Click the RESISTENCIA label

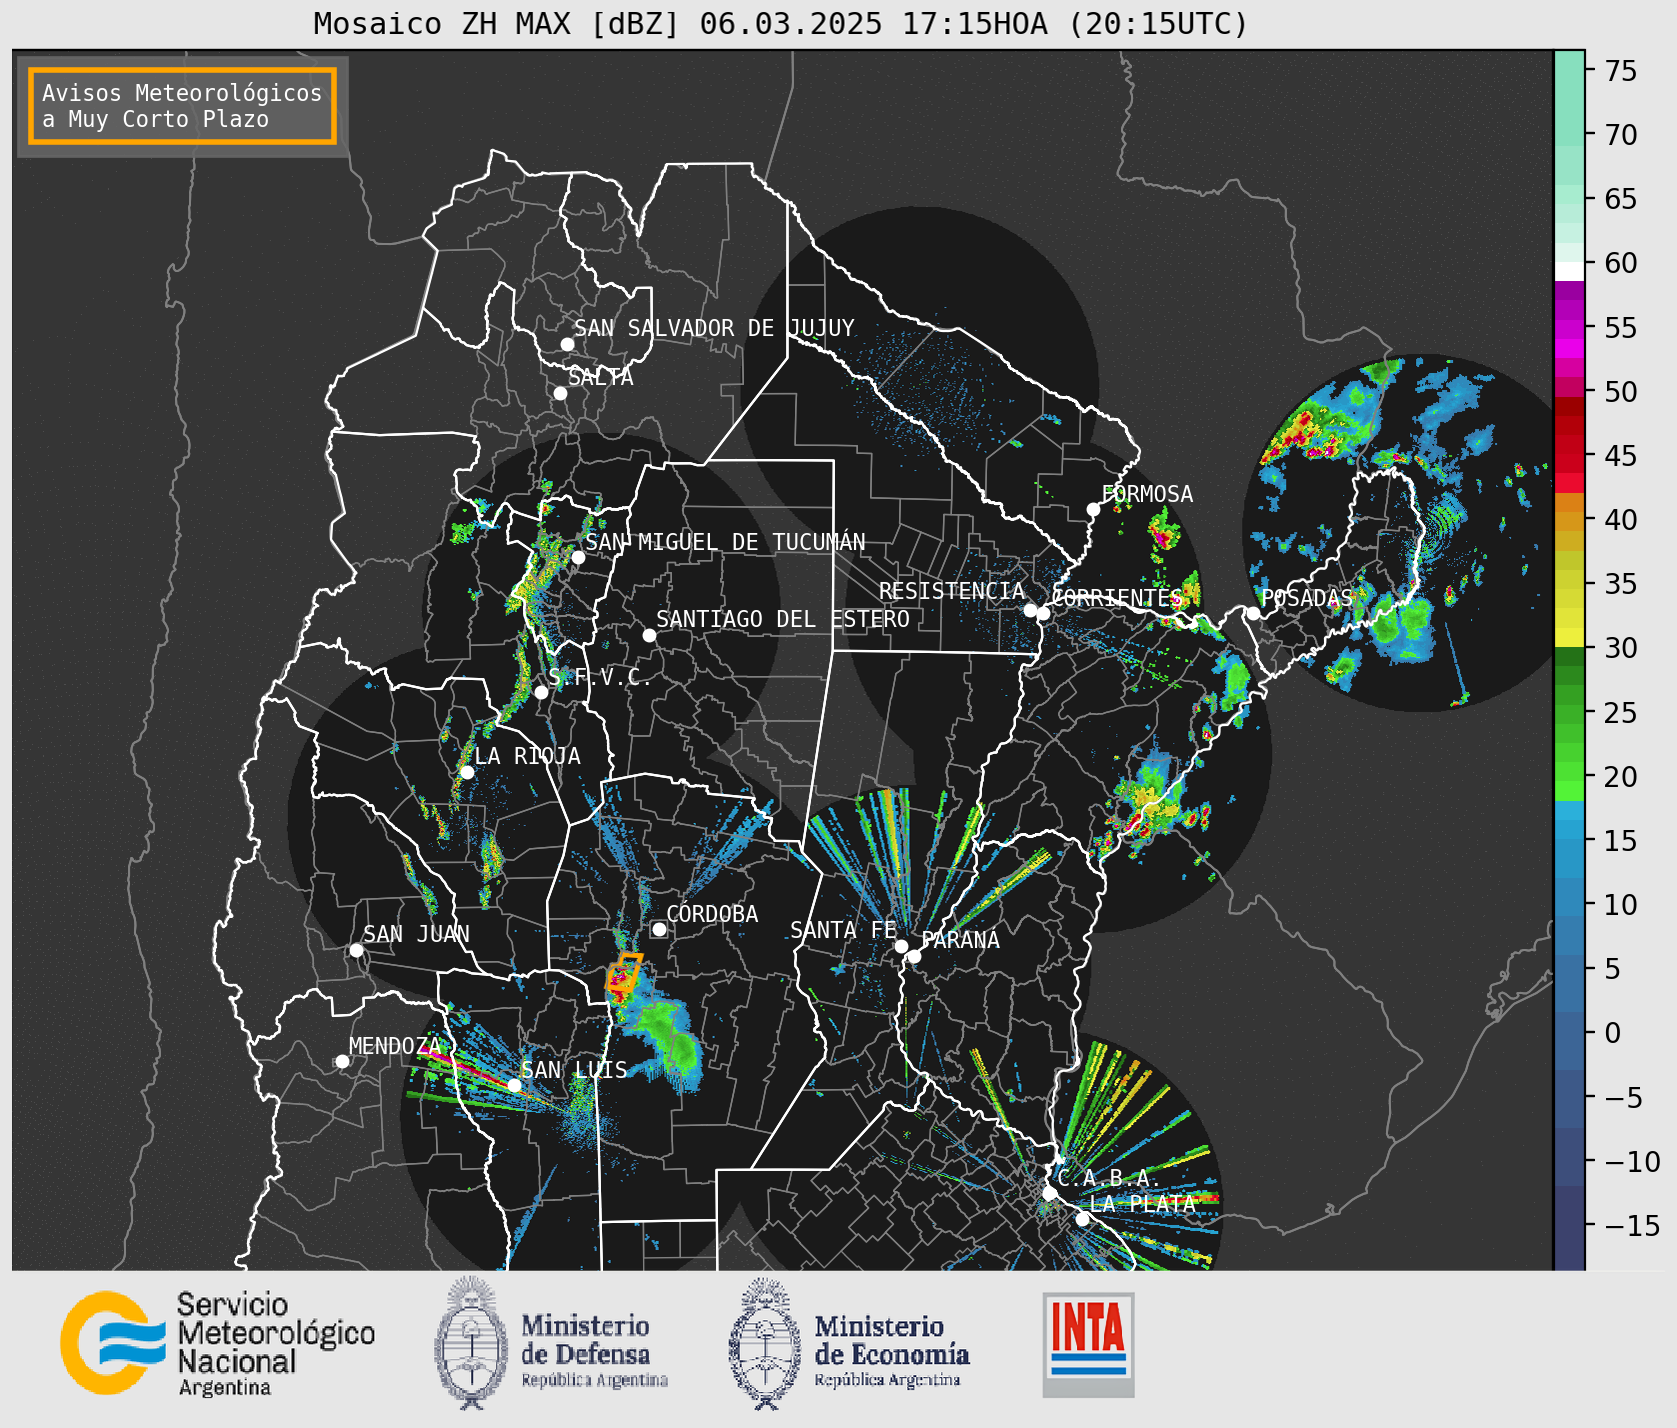(x=952, y=591)
